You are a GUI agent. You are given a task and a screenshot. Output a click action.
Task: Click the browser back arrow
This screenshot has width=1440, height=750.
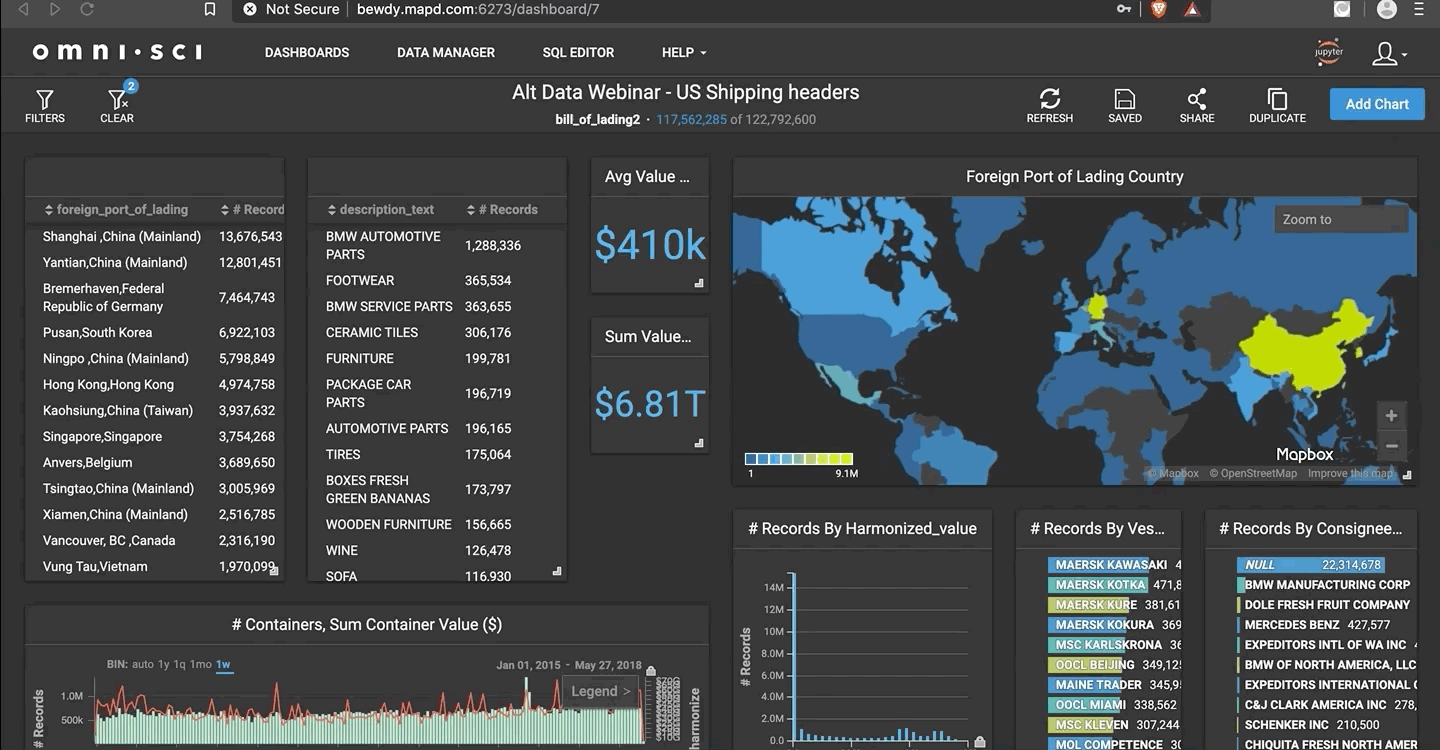coord(23,9)
